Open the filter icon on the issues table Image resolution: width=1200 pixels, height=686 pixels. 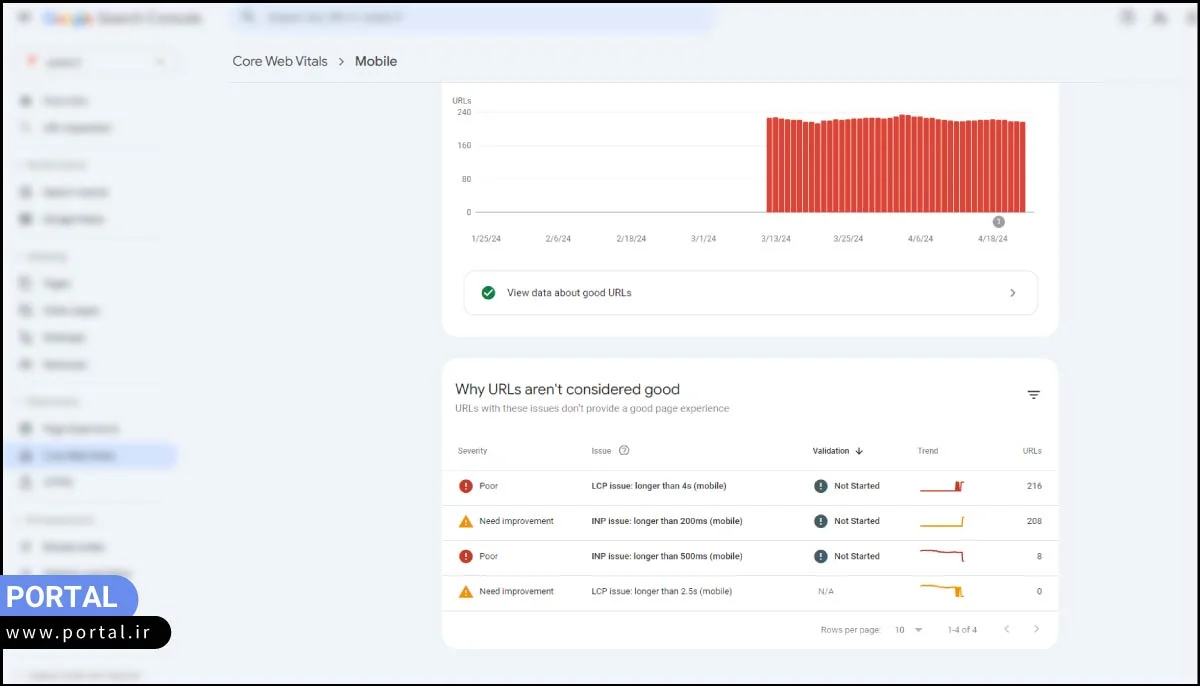pyautogui.click(x=1033, y=394)
